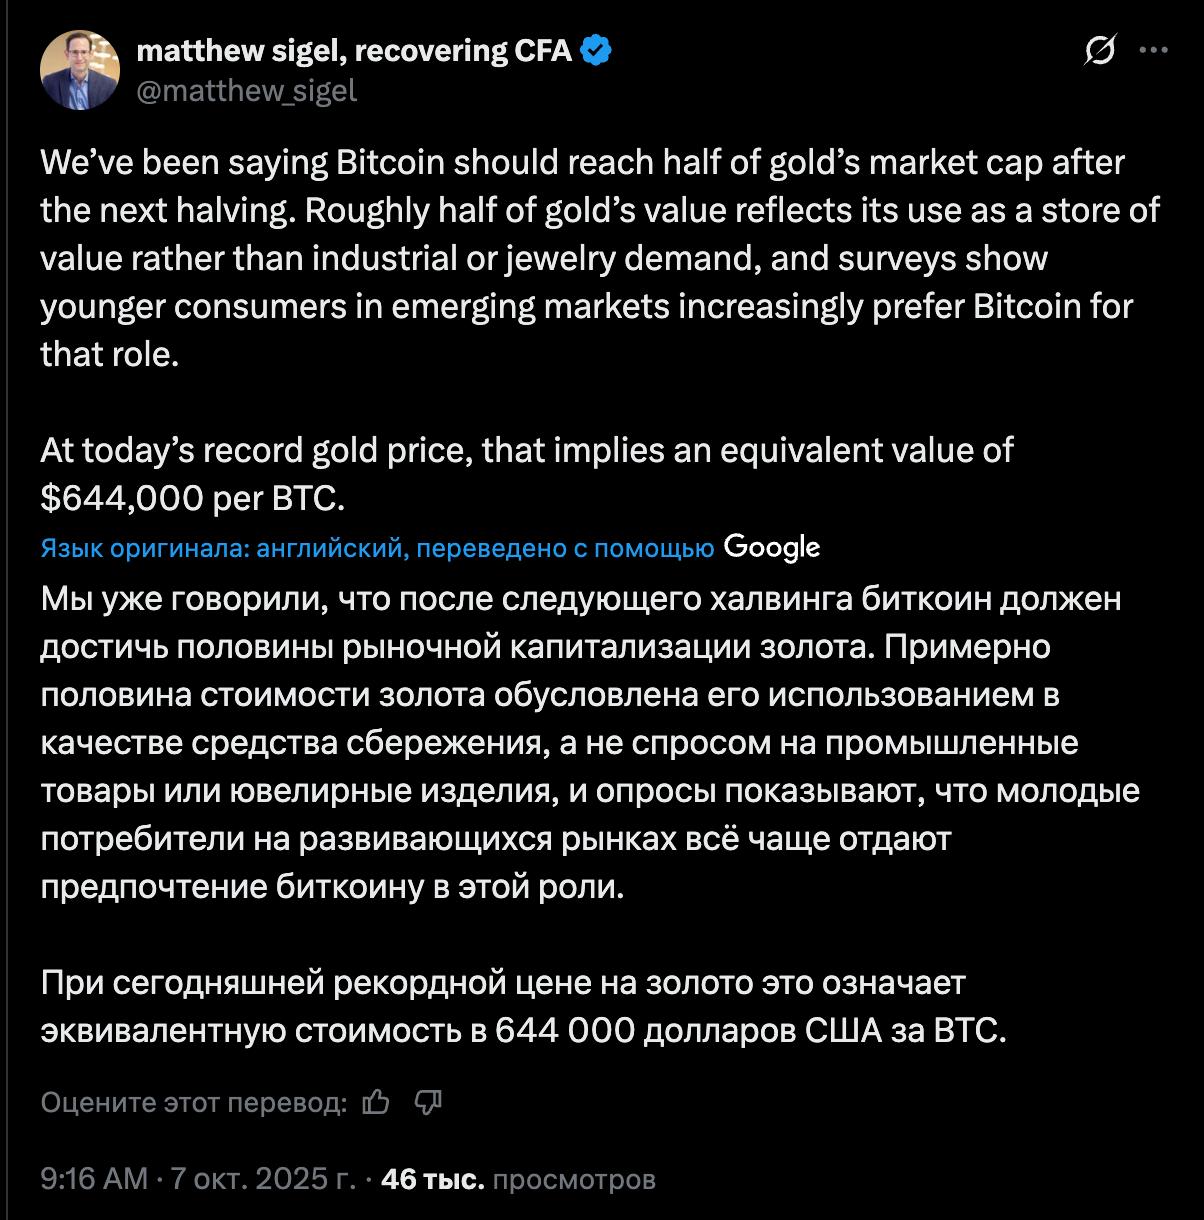
Task: Rate the translation with thumbs up
Action: [x=376, y=1102]
